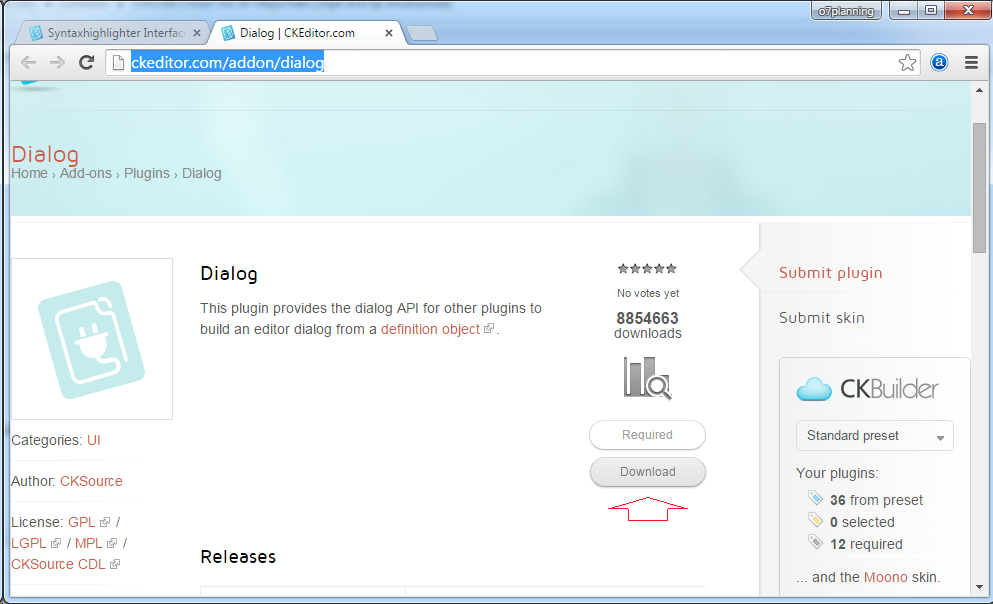Click the 'Releases' heading
993x604 pixels.
tap(238, 557)
